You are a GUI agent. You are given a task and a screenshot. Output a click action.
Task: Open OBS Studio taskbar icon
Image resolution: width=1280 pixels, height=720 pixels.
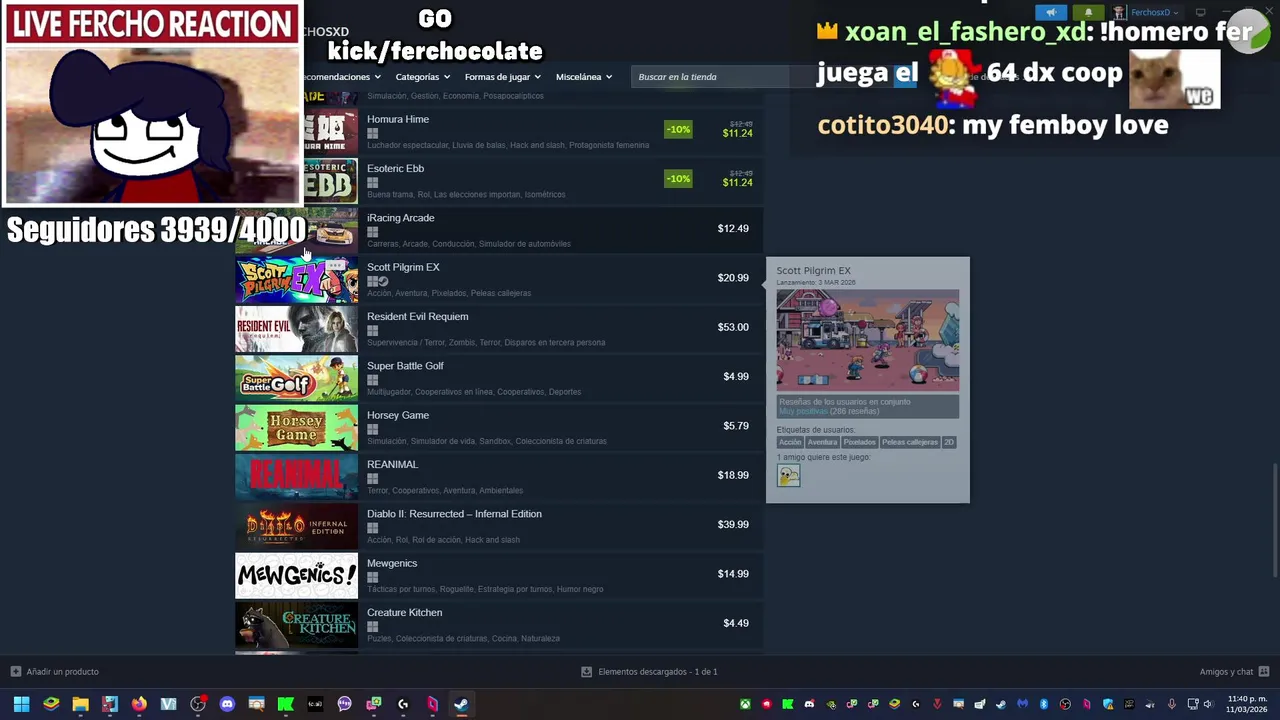[x=198, y=704]
